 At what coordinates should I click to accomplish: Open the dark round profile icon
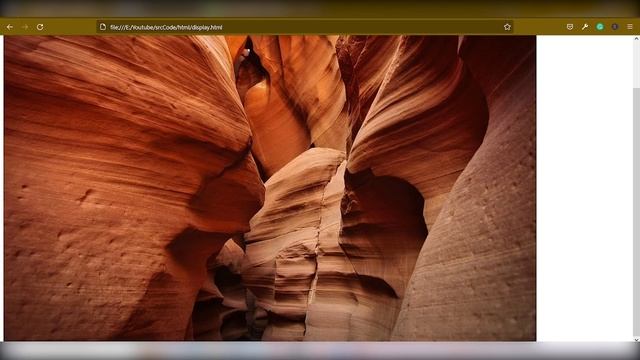[615, 27]
